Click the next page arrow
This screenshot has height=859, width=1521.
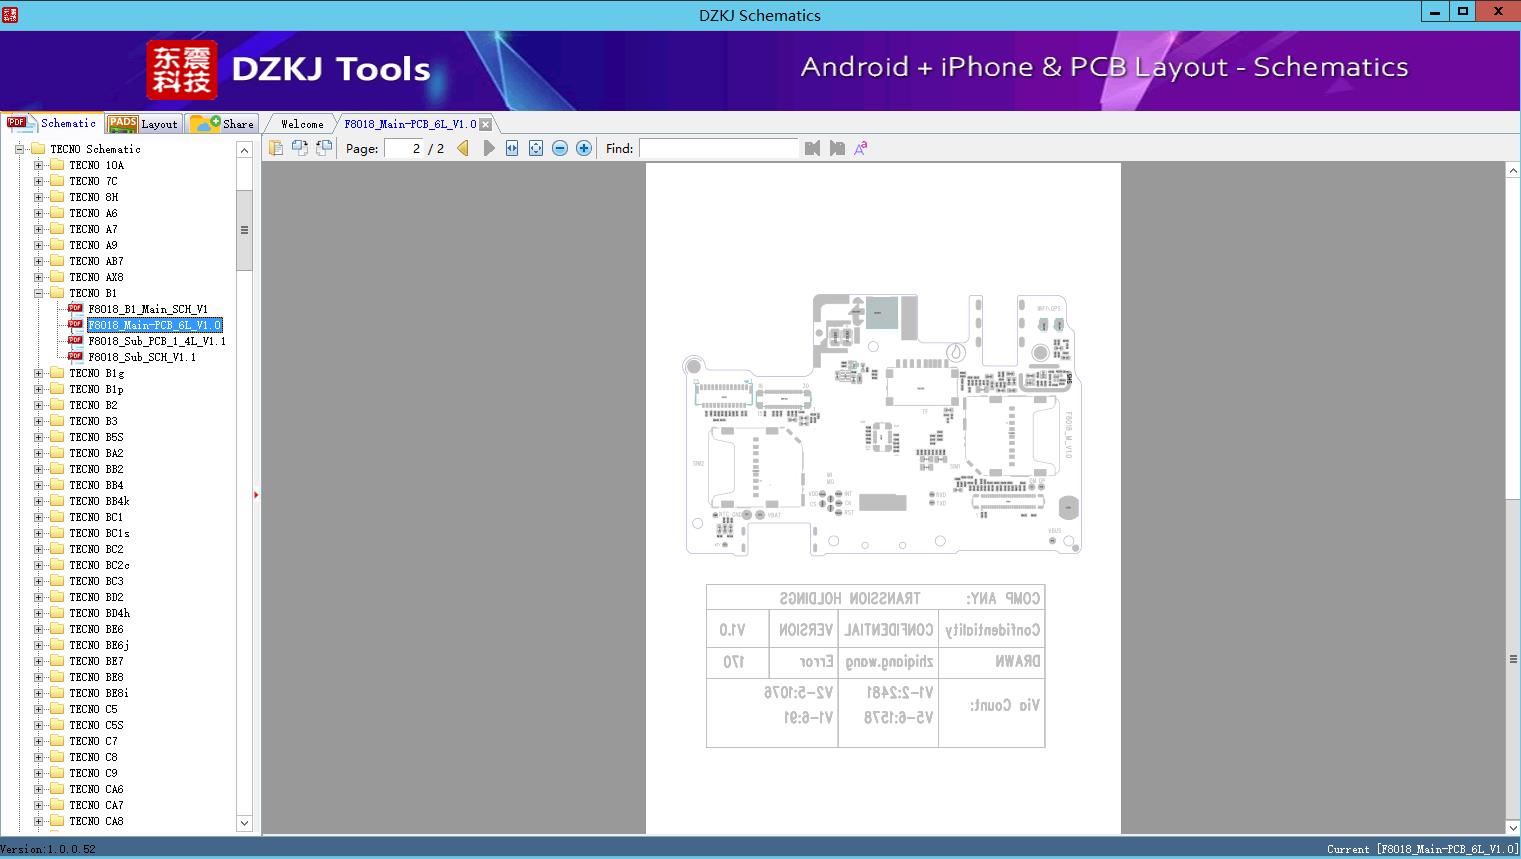tap(488, 148)
